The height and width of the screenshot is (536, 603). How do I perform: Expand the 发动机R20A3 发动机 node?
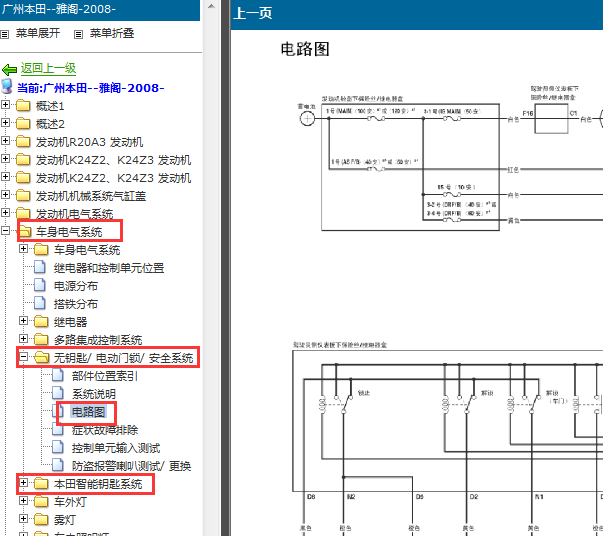point(5,140)
